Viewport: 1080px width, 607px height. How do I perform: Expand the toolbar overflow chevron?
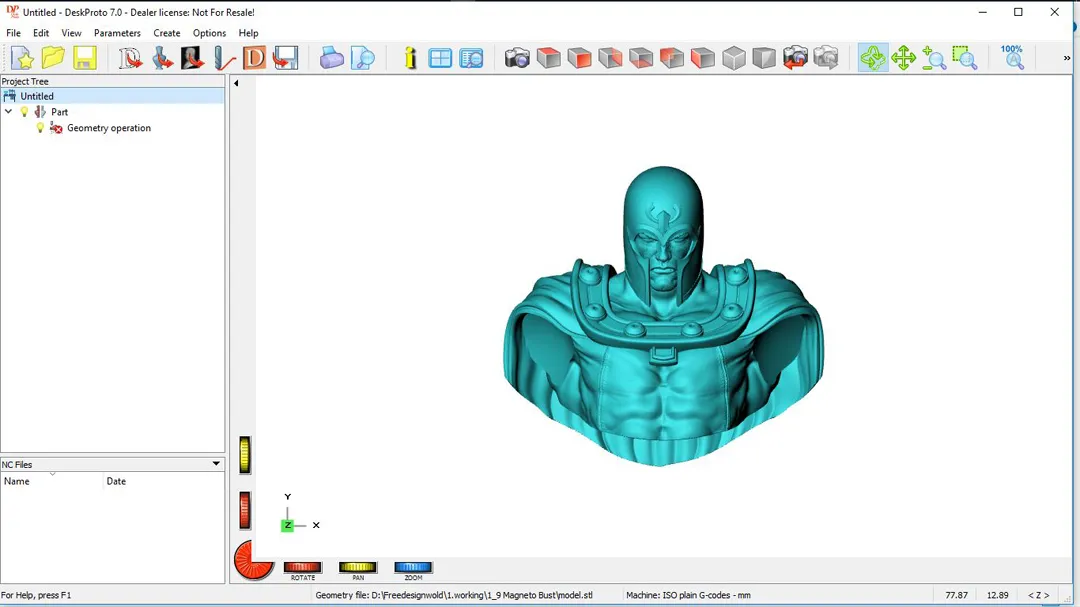[x=1067, y=58]
